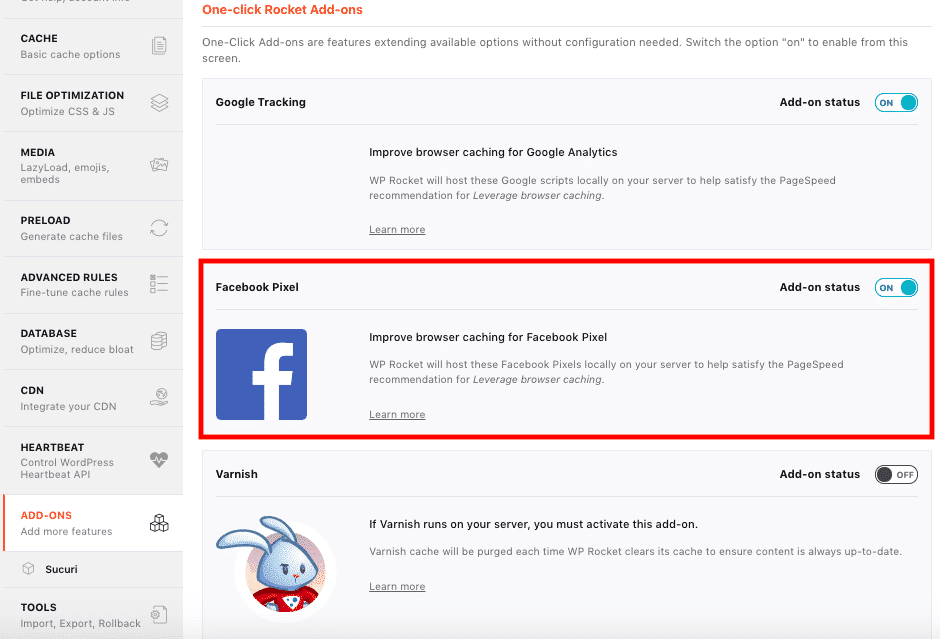
Task: Select the Add-ons cube icon
Action: [158, 521]
